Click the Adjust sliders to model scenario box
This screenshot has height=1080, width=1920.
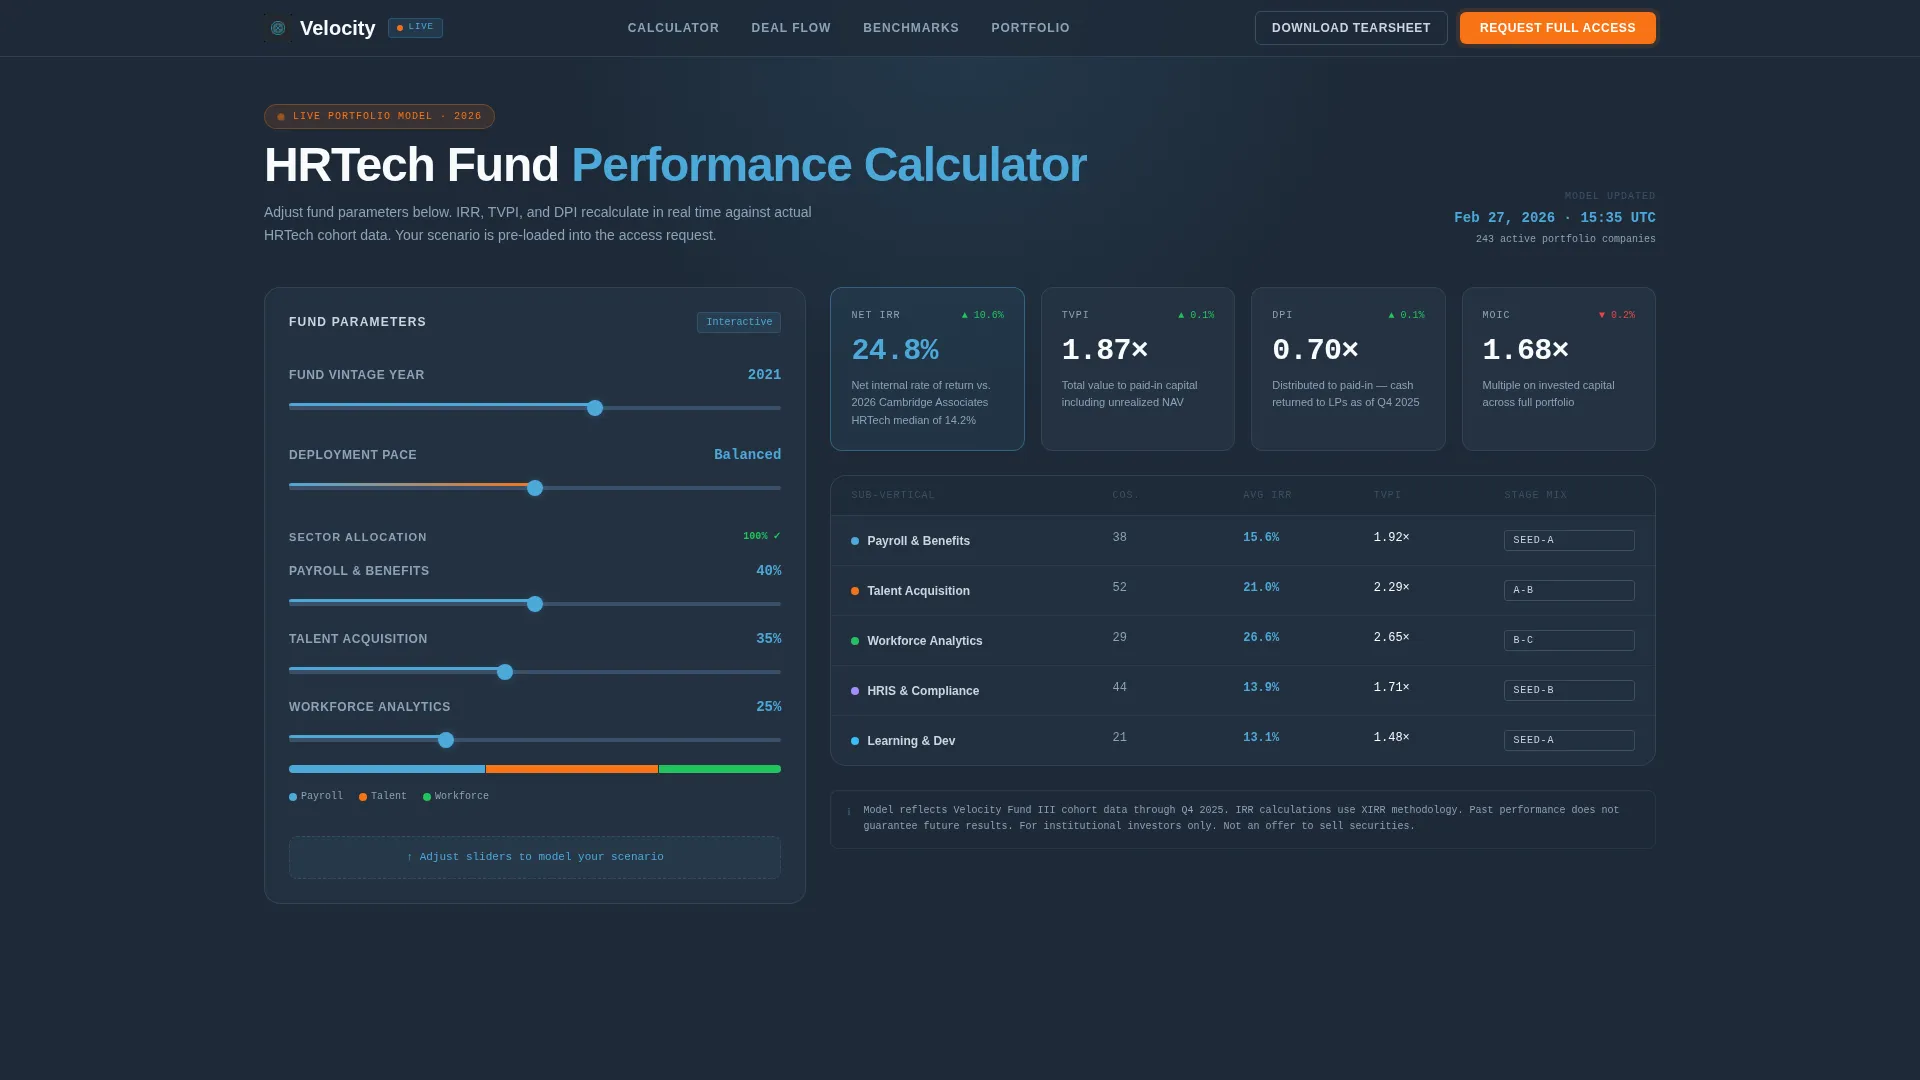tap(535, 857)
